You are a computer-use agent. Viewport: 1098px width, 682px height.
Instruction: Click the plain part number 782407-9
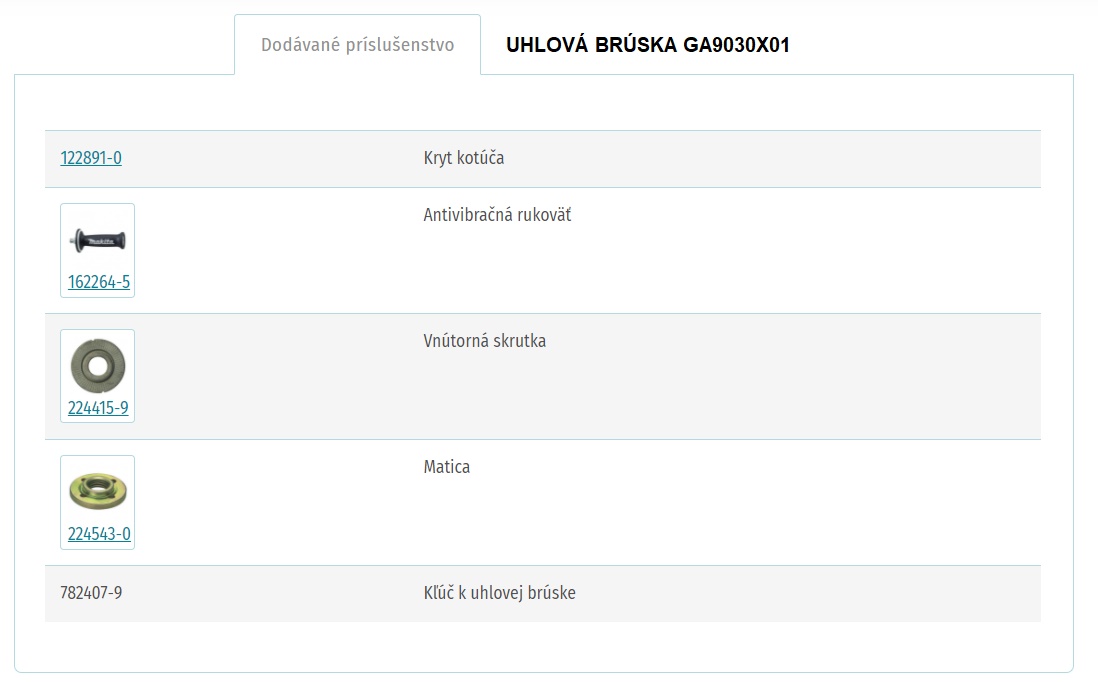coord(91,593)
